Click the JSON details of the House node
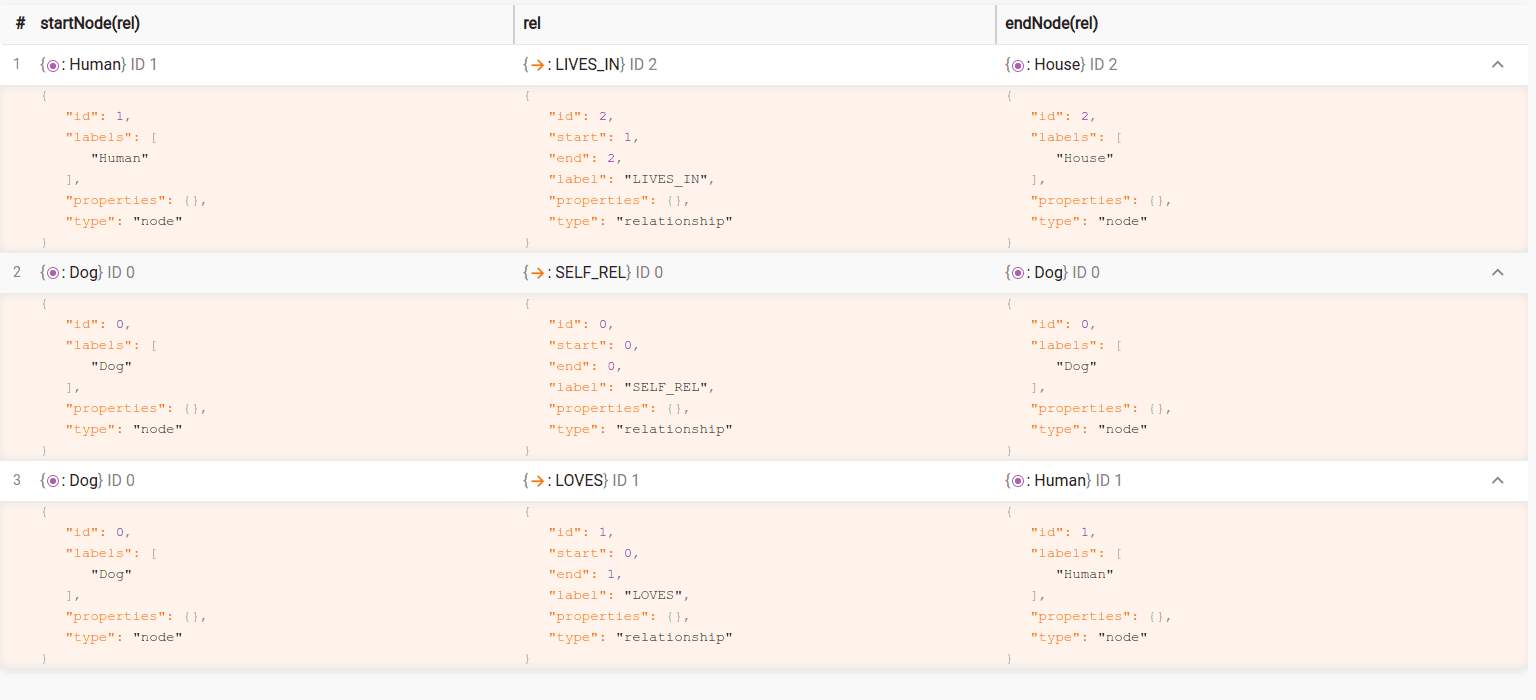 [1100, 170]
